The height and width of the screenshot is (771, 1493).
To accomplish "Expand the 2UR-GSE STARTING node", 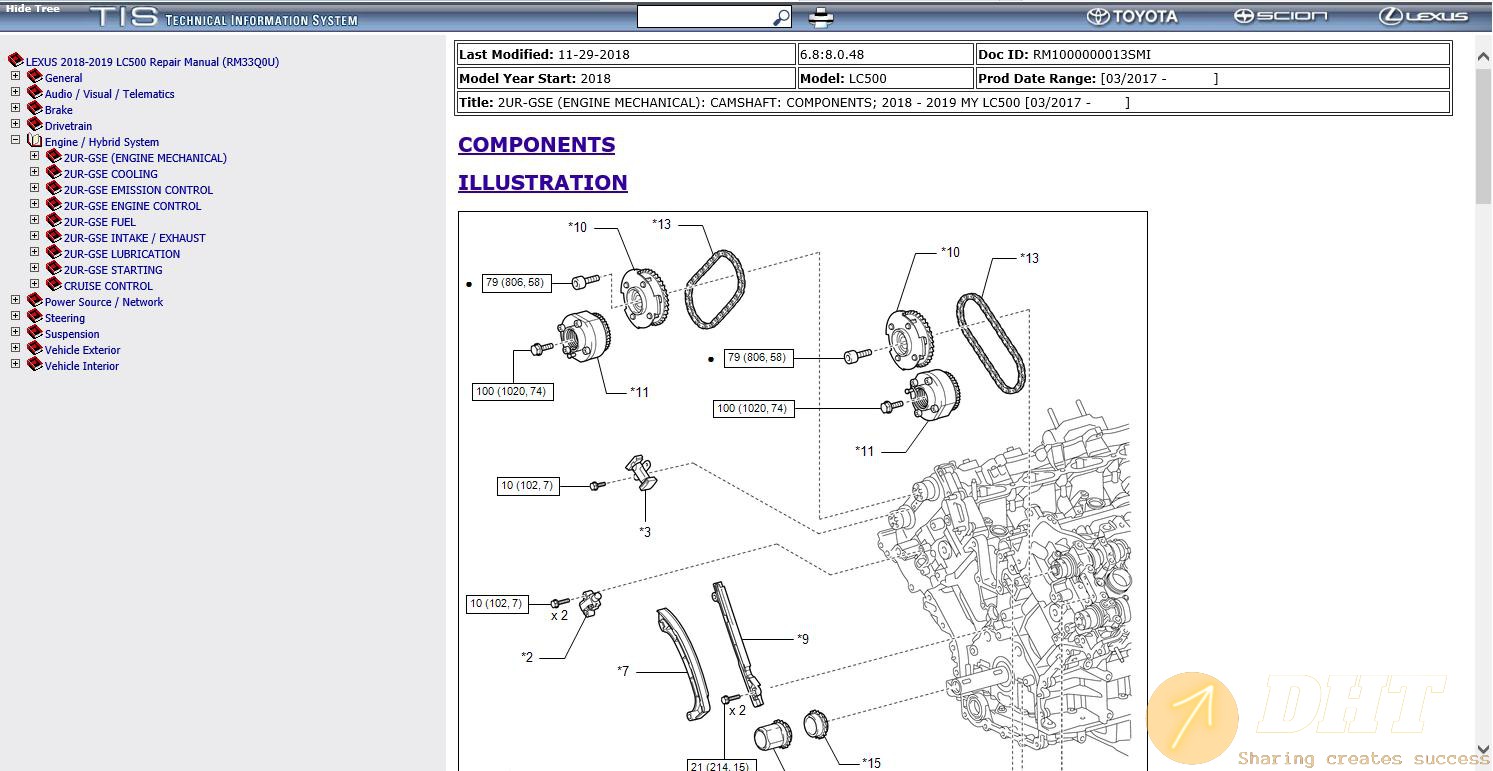I will (34, 268).
